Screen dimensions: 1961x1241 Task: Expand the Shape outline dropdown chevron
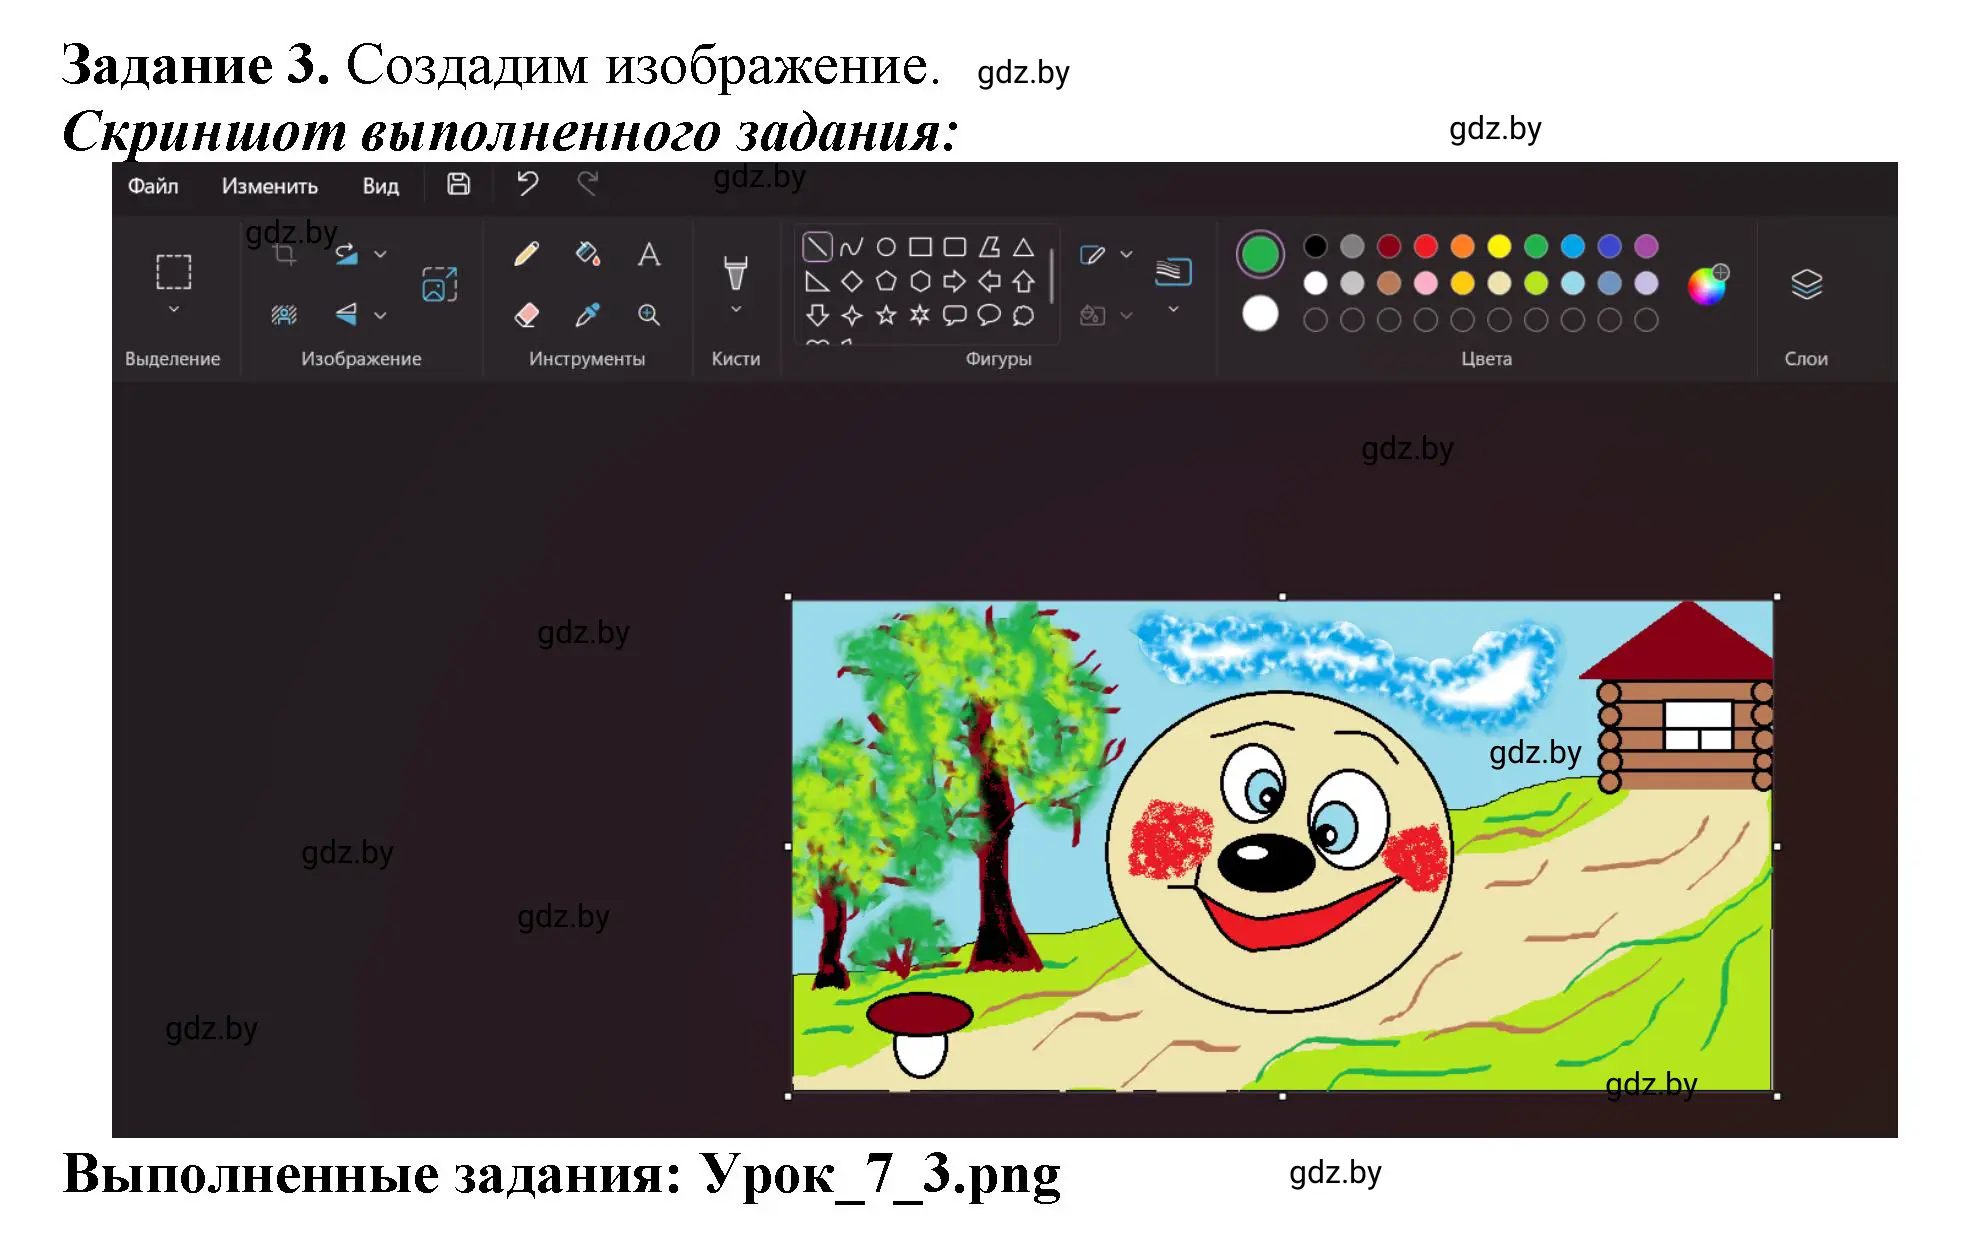click(x=1126, y=254)
